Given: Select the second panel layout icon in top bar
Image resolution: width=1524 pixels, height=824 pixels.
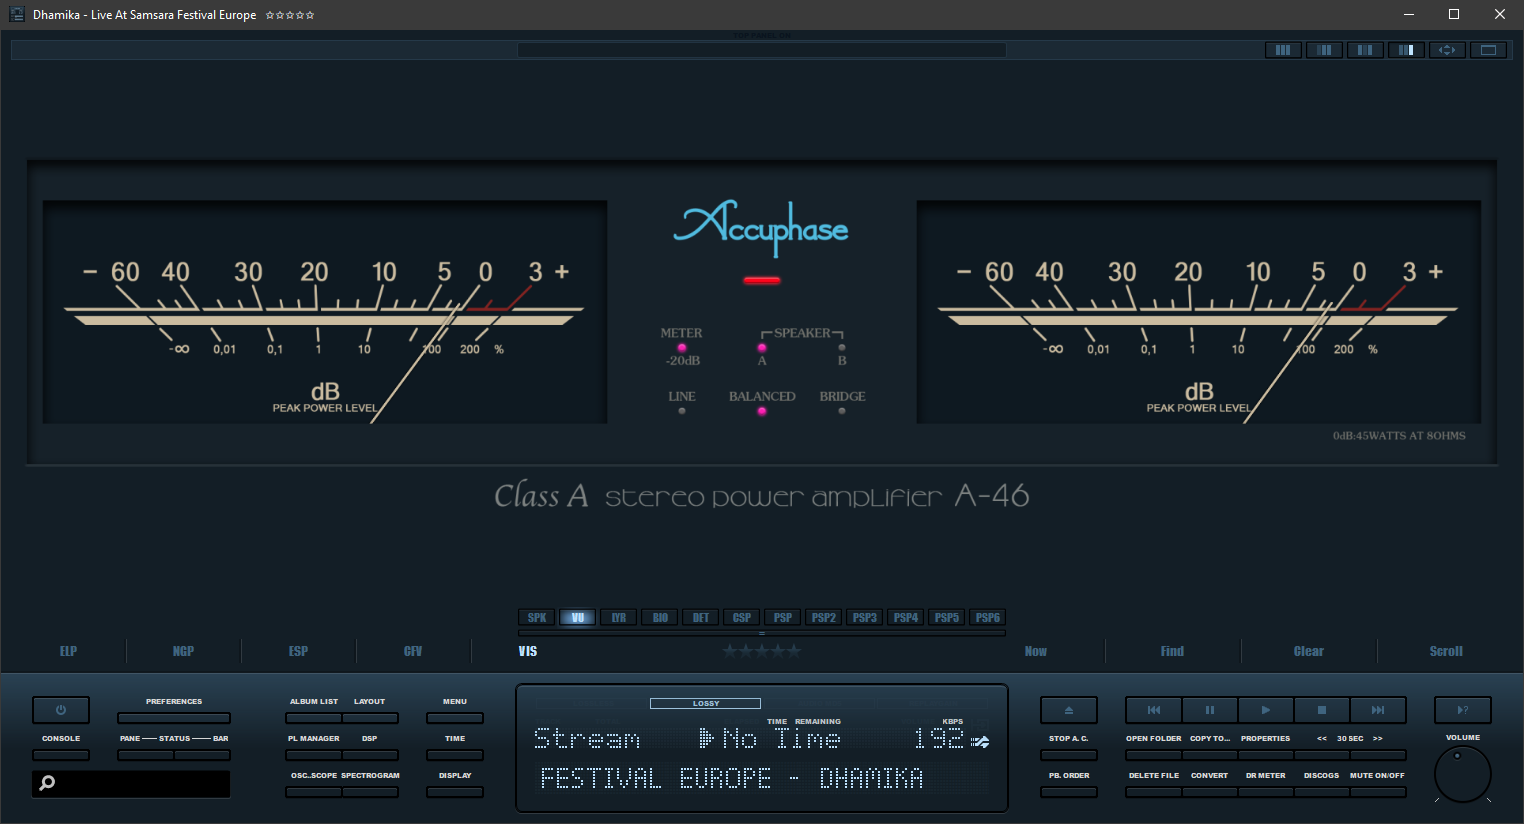Looking at the screenshot, I should (1324, 50).
